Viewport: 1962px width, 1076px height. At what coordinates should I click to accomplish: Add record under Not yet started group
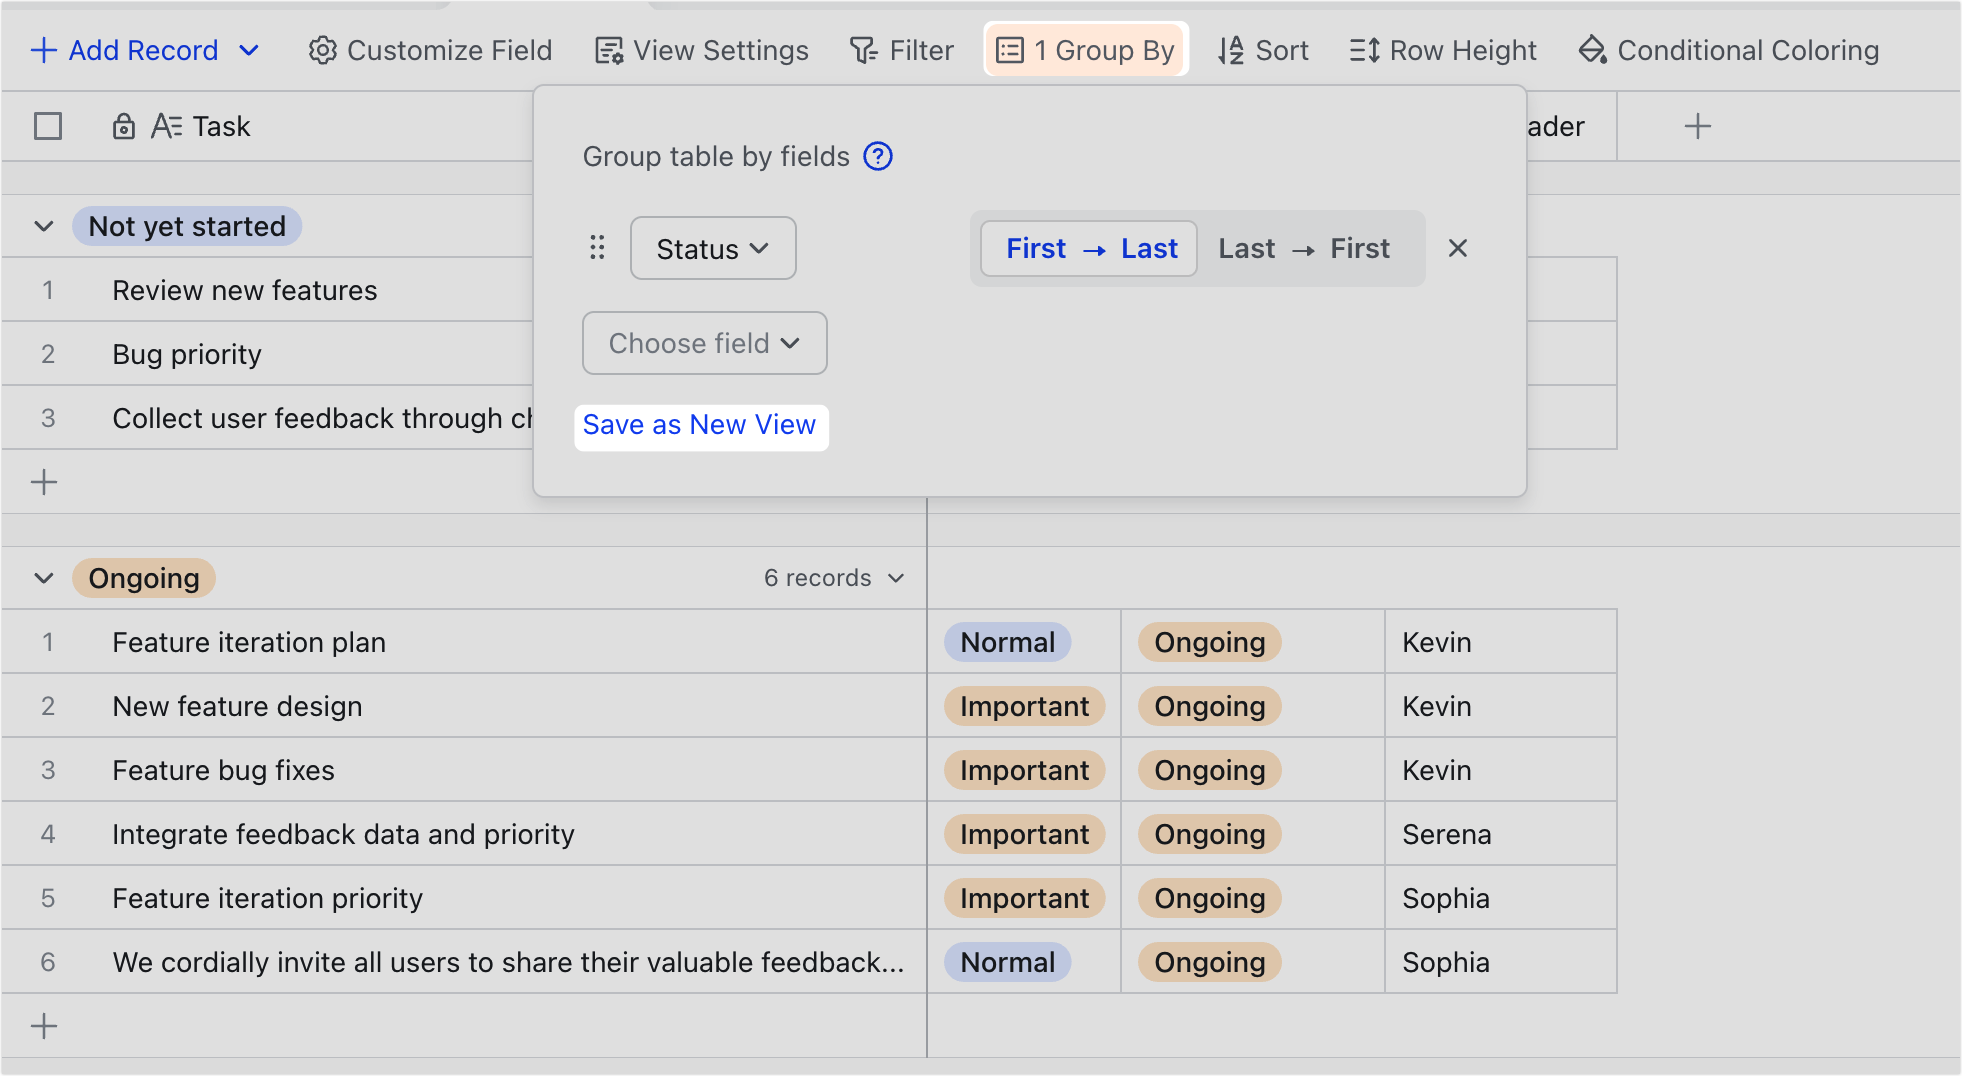point(44,482)
